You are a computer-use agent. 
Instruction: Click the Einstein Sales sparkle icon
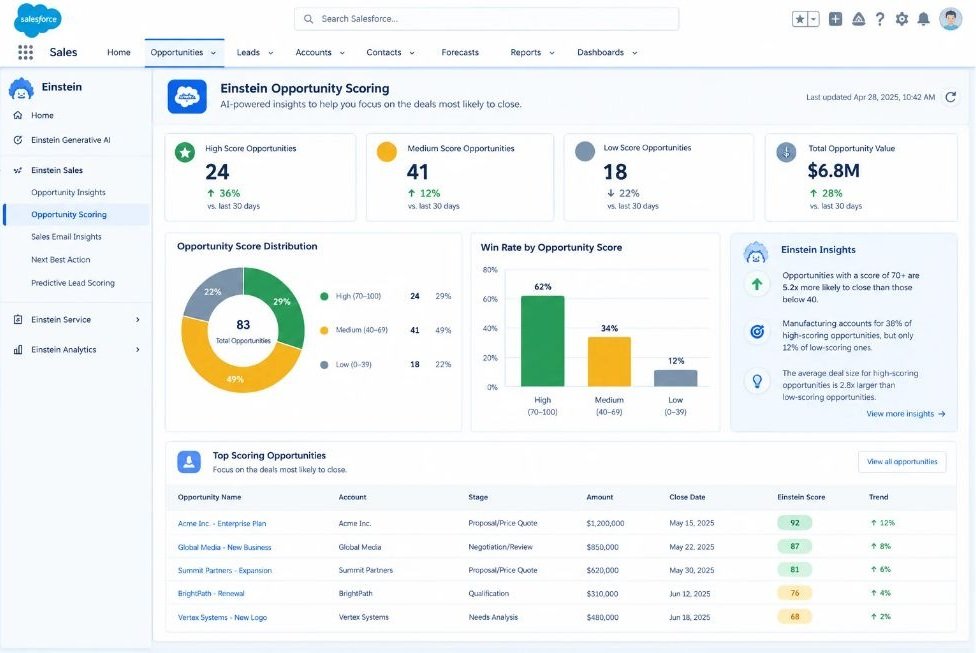point(17,170)
